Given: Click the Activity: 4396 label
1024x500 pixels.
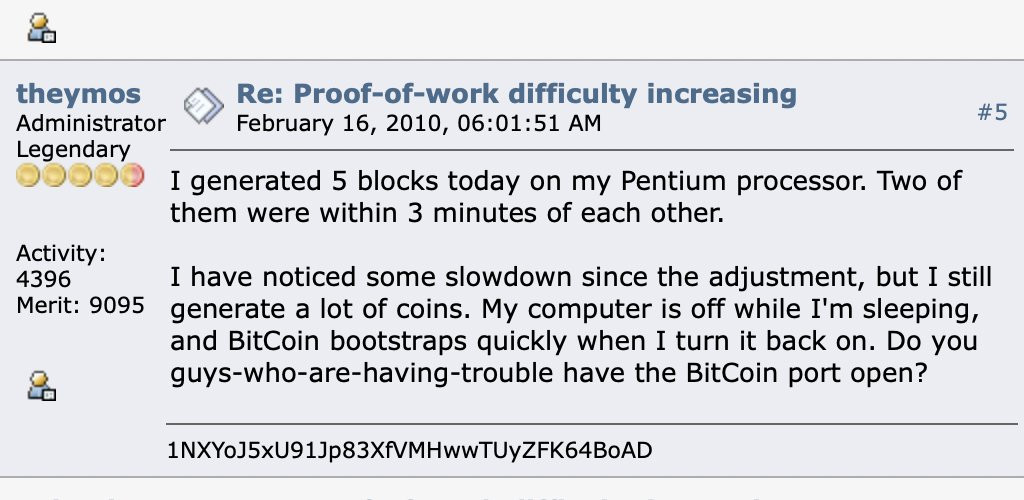Looking at the screenshot, I should tap(61, 266).
